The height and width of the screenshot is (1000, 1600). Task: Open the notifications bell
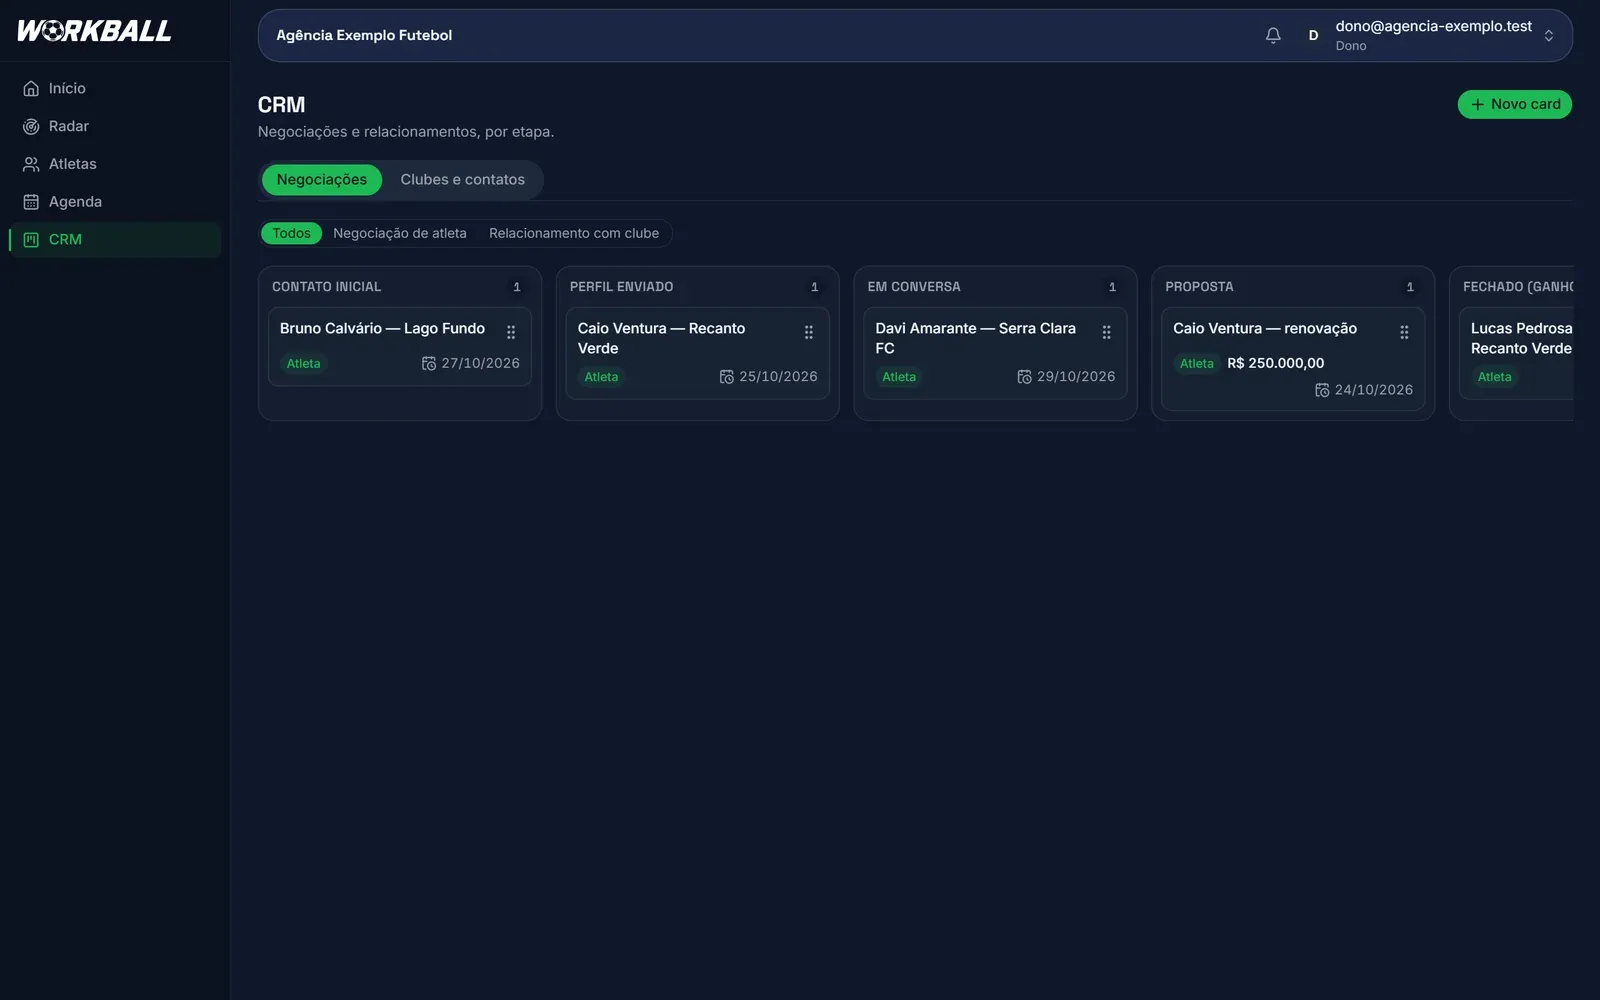[1273, 35]
